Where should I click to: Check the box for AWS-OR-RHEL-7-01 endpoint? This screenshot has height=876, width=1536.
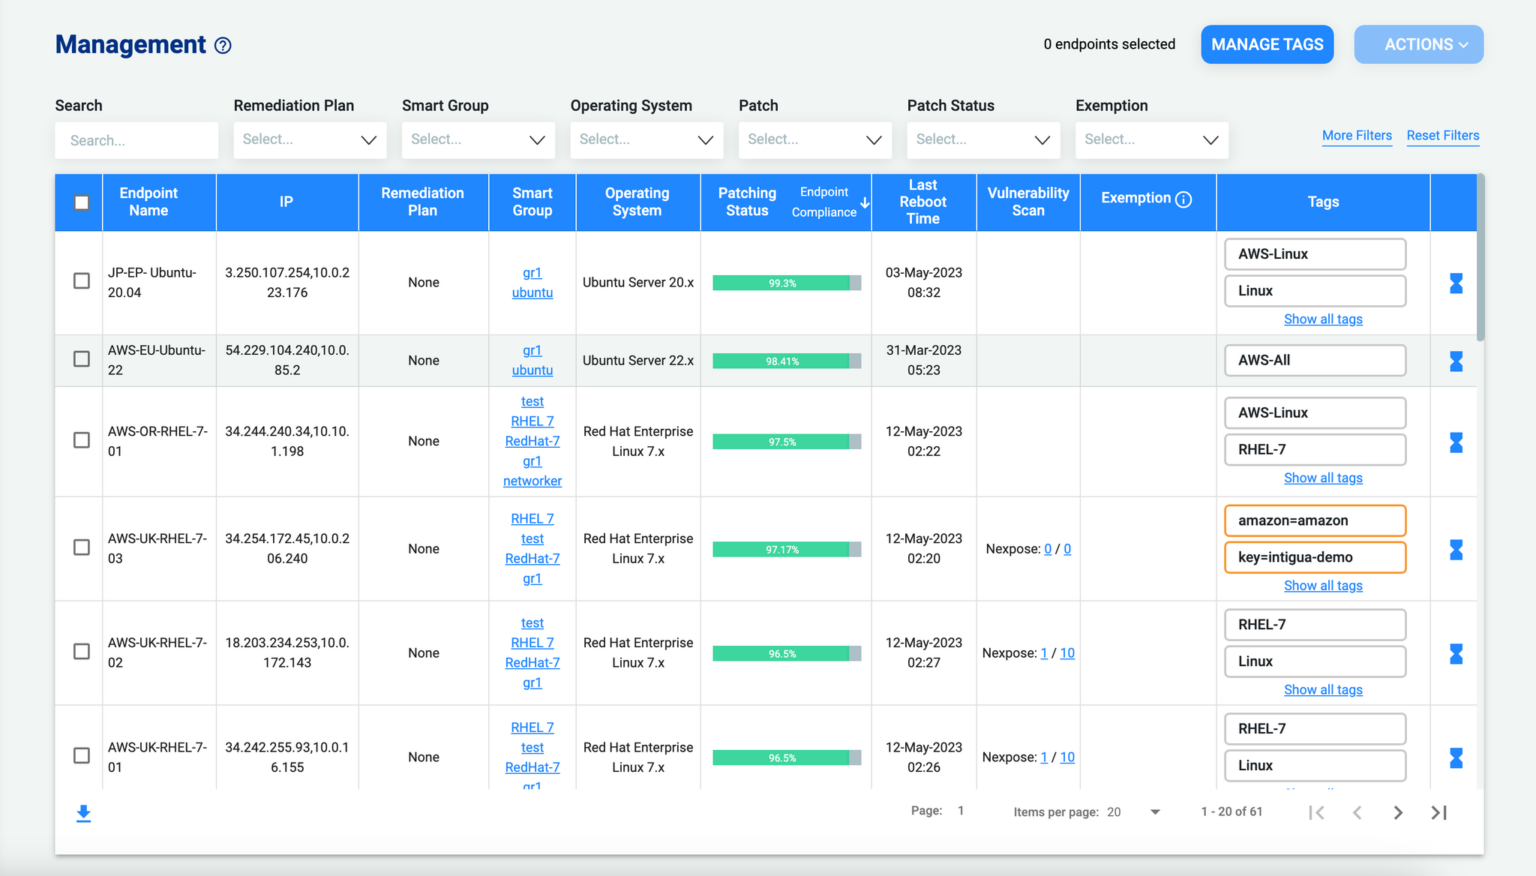(82, 440)
